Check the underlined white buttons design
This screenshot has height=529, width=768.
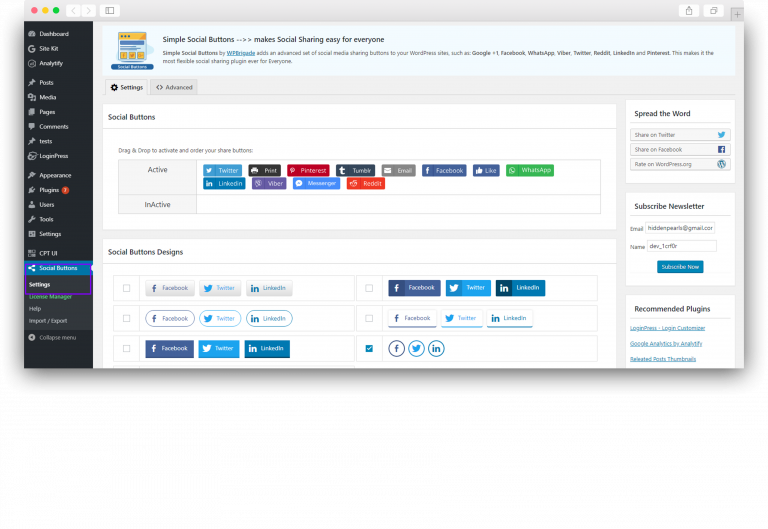369,318
